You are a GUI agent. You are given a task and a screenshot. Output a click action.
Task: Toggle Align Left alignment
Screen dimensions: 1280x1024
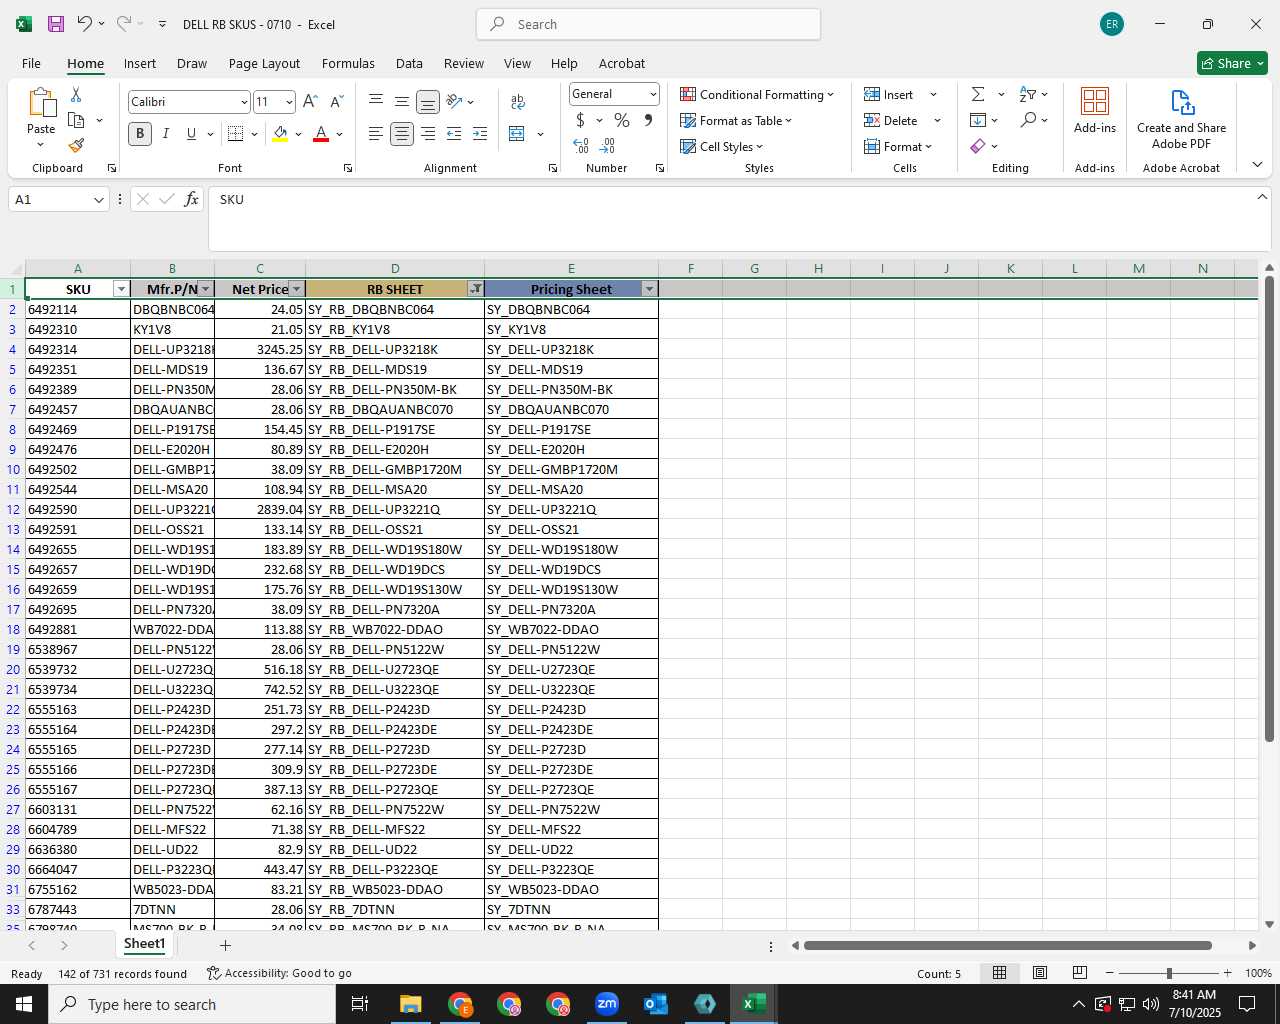(x=376, y=133)
